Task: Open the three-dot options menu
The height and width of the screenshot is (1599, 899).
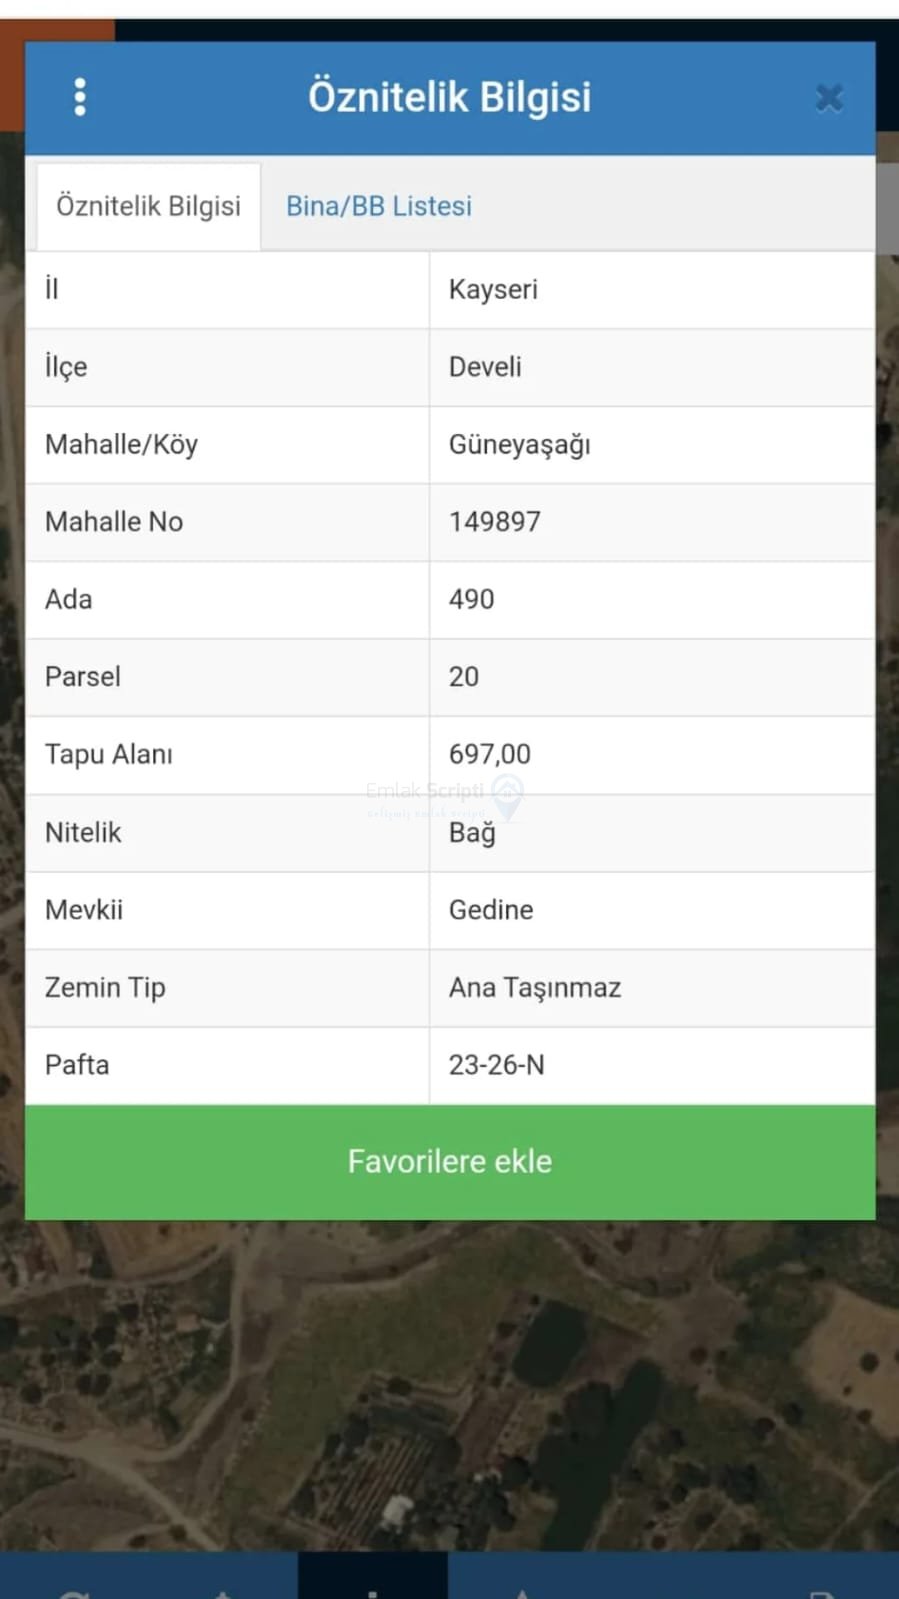Action: tap(80, 97)
